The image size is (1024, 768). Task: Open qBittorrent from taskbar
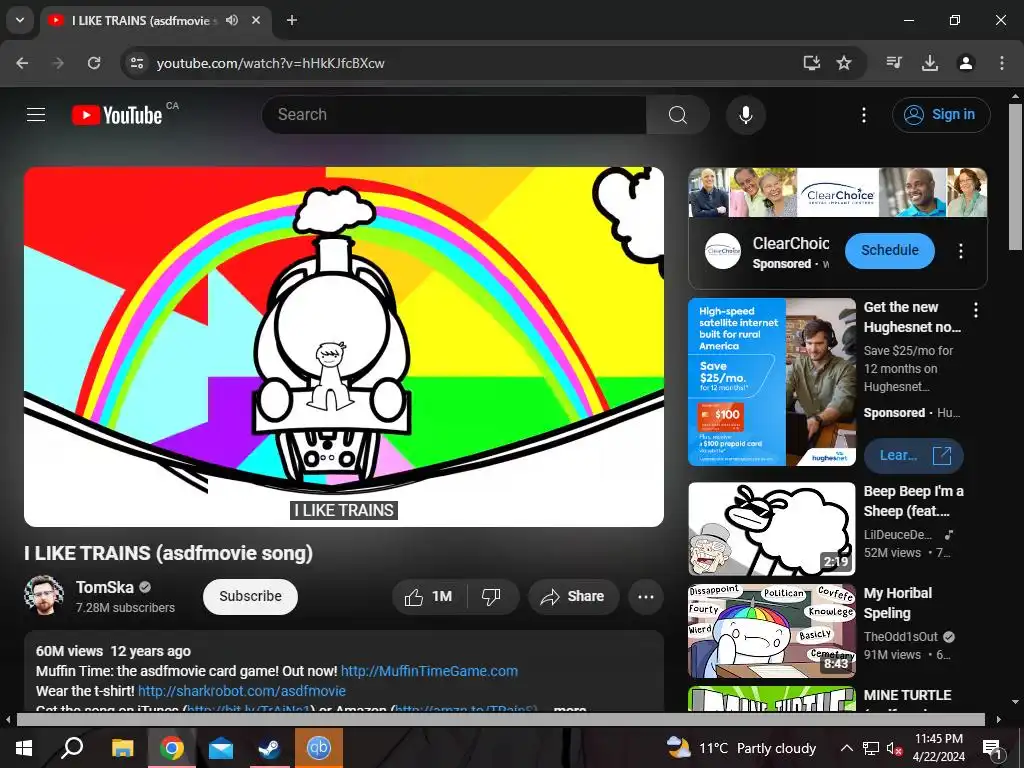tap(319, 748)
